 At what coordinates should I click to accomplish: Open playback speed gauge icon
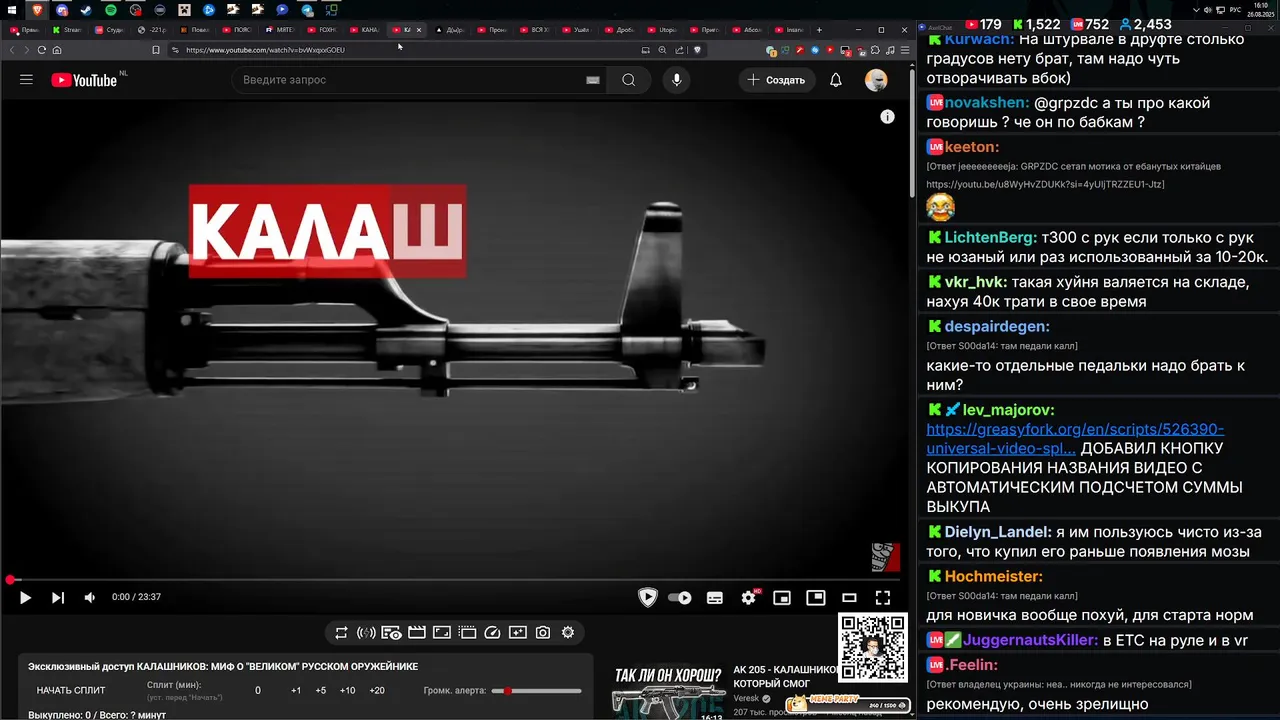pyautogui.click(x=492, y=632)
